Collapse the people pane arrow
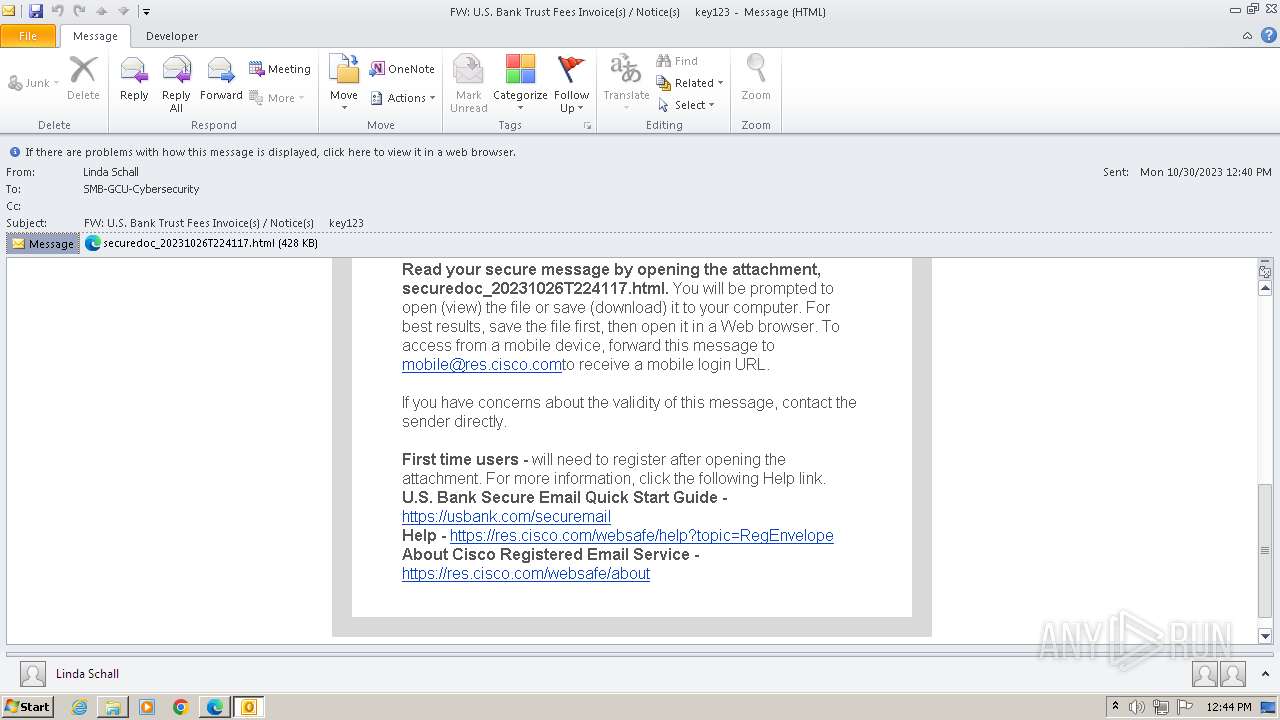 tap(1266, 674)
